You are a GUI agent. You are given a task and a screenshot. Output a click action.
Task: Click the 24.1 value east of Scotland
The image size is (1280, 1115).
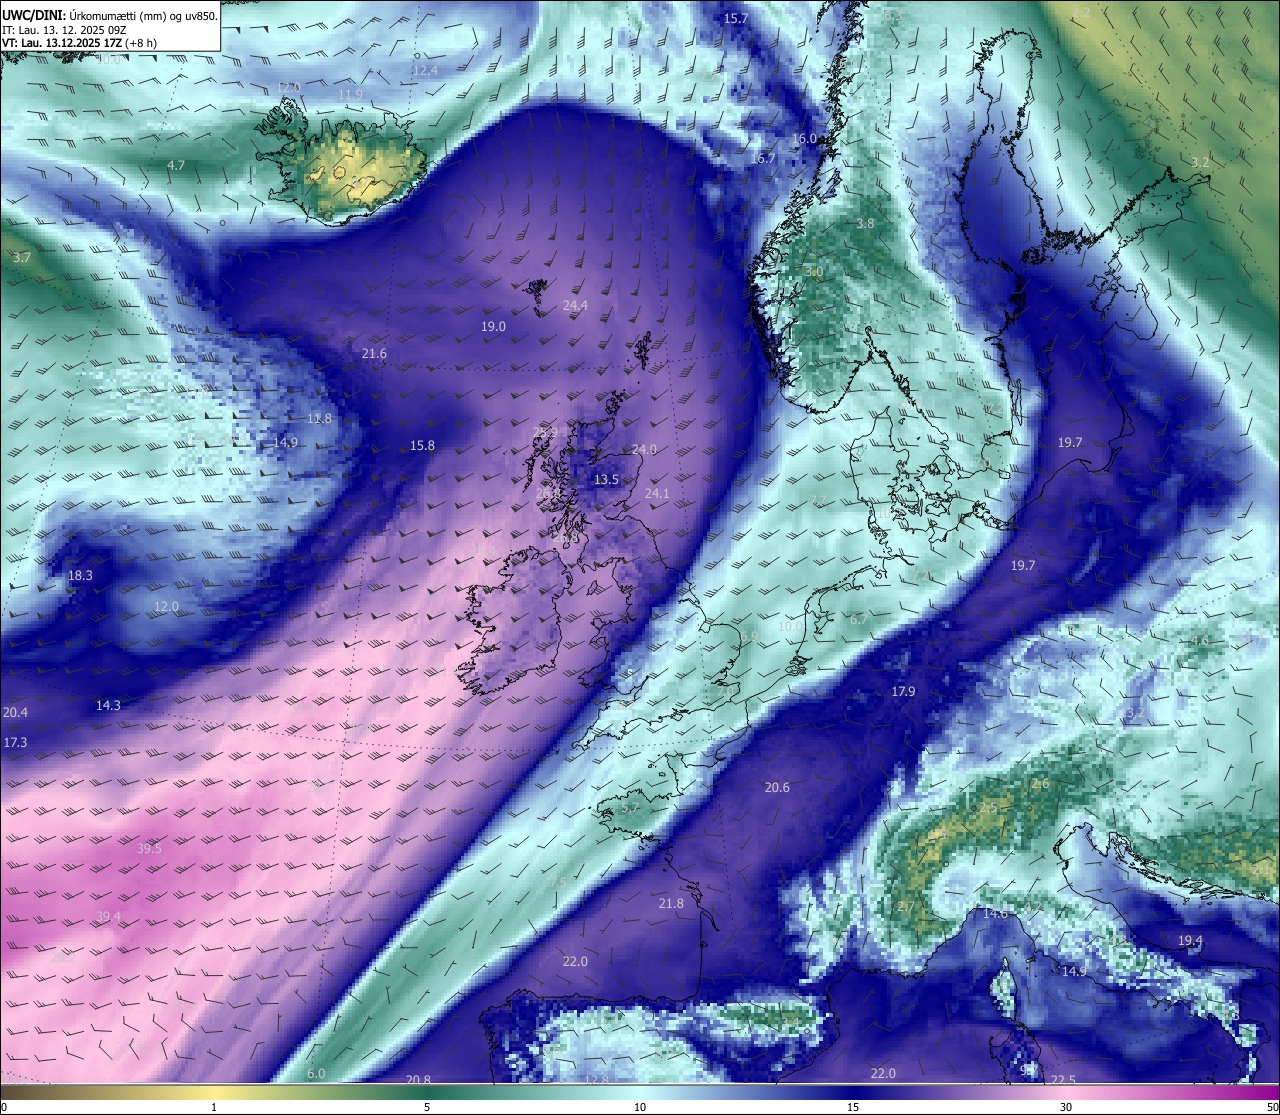657,494
